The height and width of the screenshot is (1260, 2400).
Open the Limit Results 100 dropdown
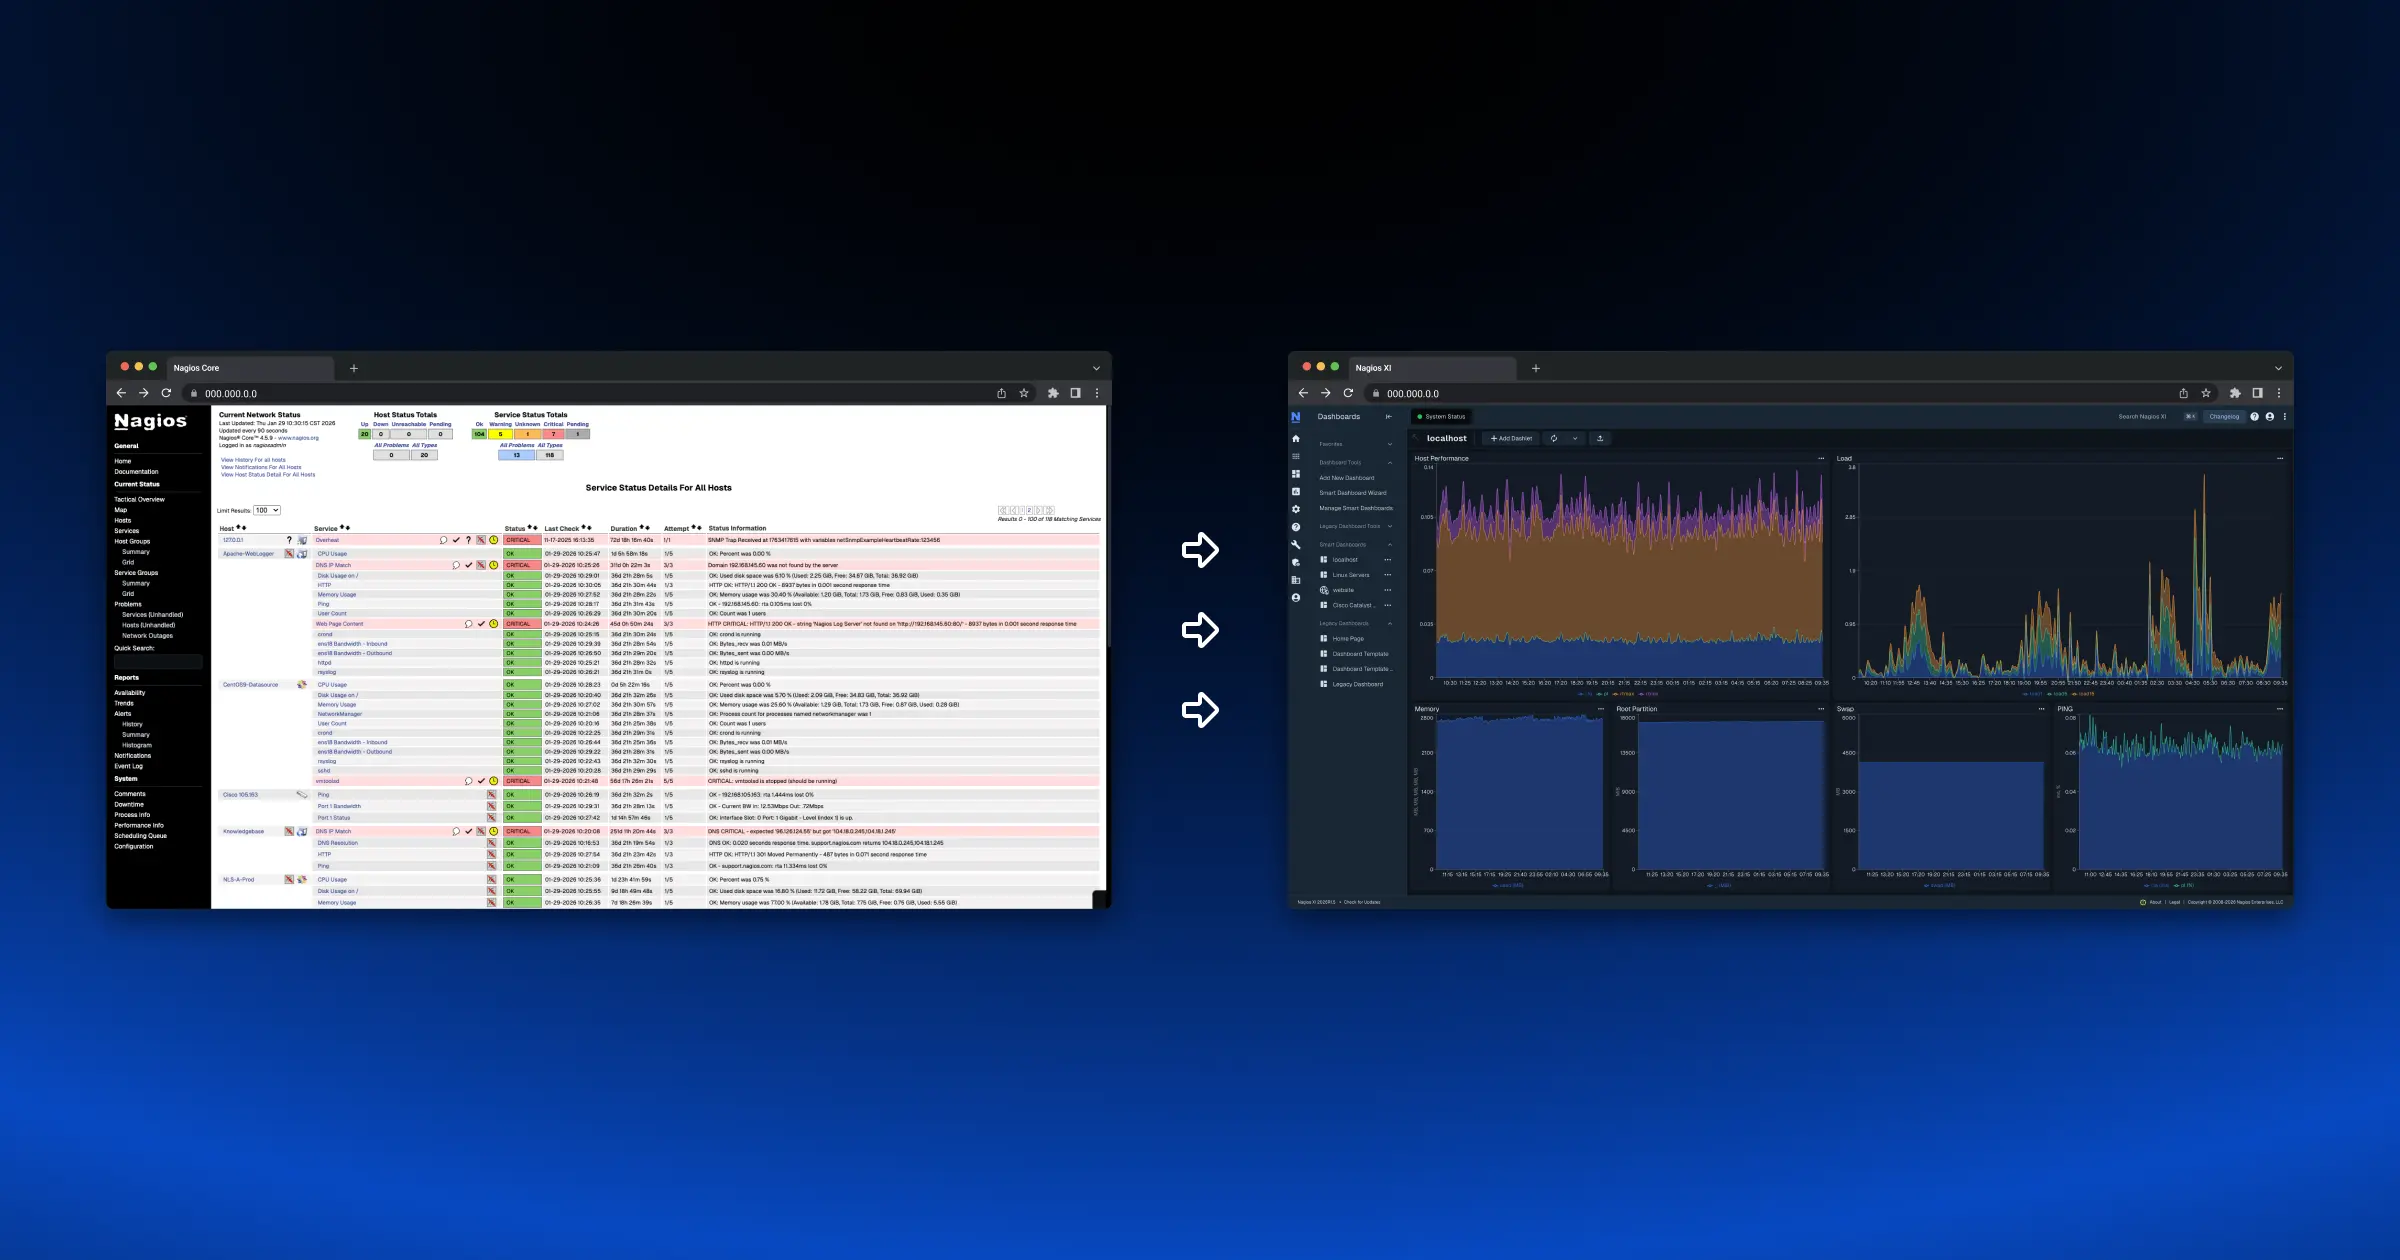[x=267, y=510]
